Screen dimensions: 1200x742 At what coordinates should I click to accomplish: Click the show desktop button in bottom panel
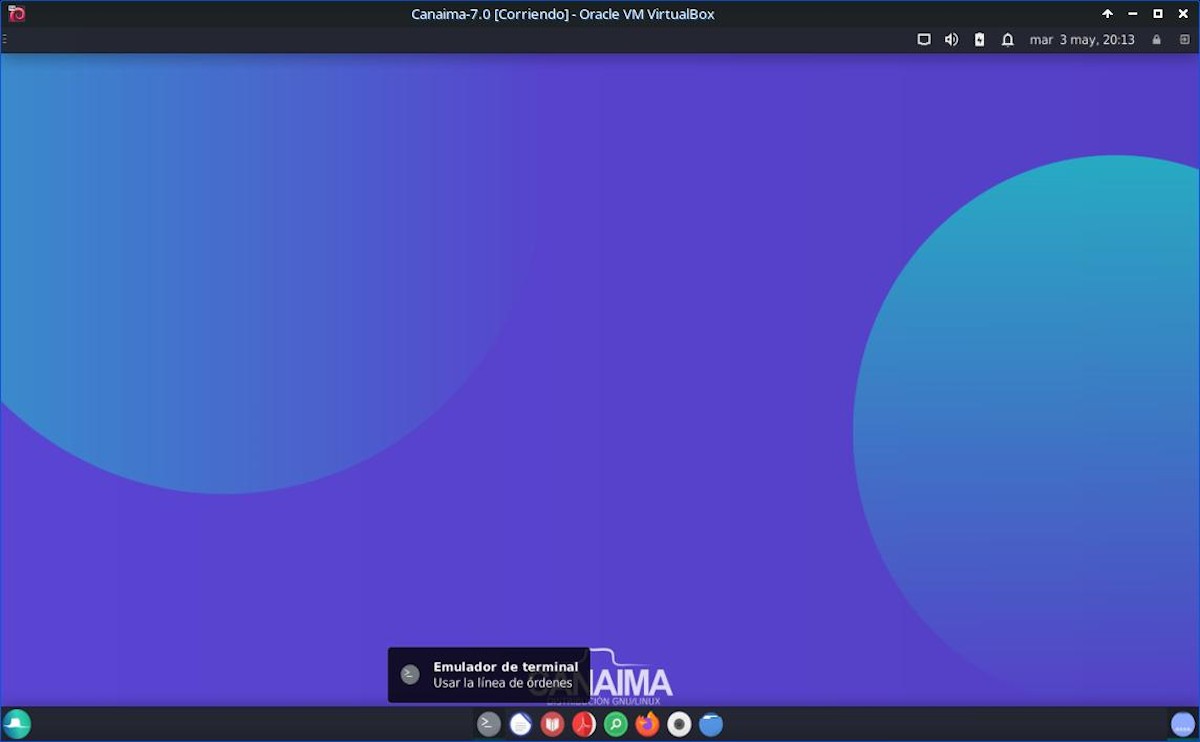click(x=1182, y=724)
